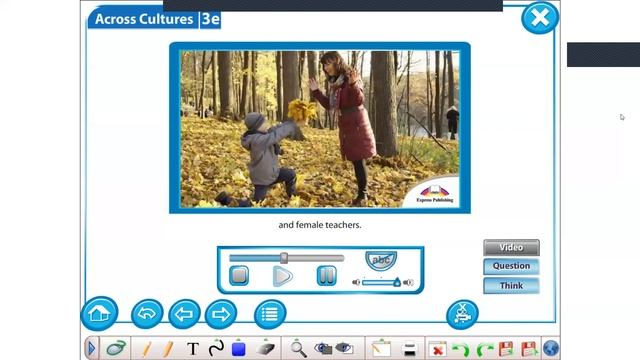Select the thin pen tool
Viewport: 640px width, 360px height.
click(147, 349)
